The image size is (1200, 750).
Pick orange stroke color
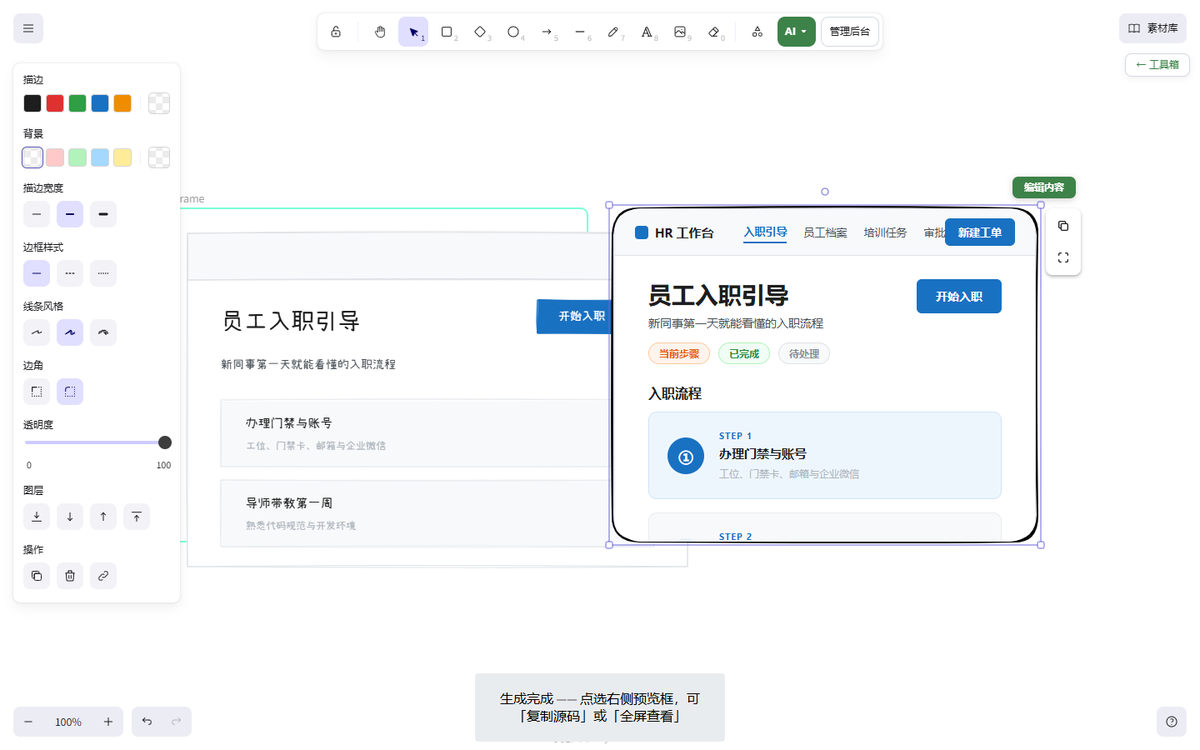click(122, 103)
